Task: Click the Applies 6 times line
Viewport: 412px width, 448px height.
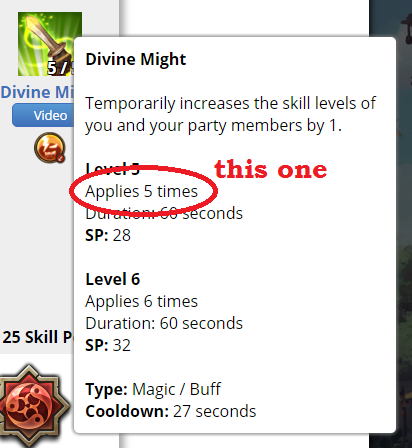Action: [x=141, y=301]
